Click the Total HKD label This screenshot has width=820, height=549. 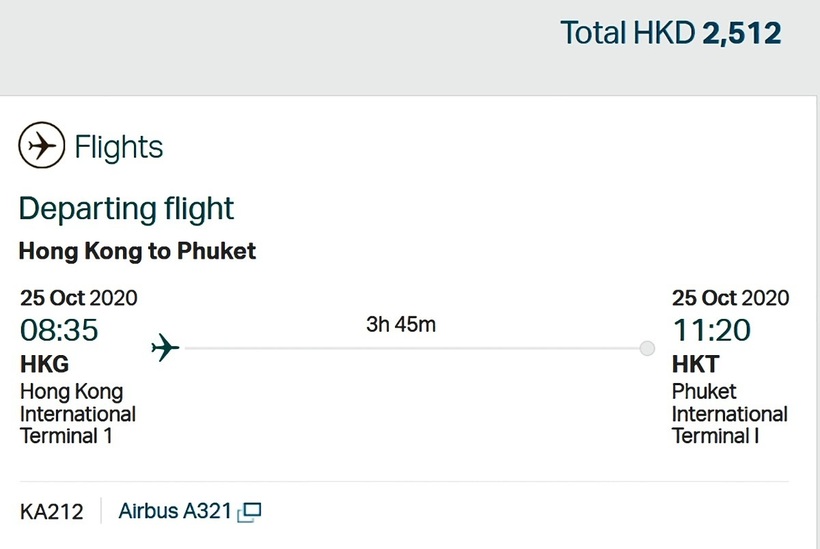pyautogui.click(x=627, y=33)
